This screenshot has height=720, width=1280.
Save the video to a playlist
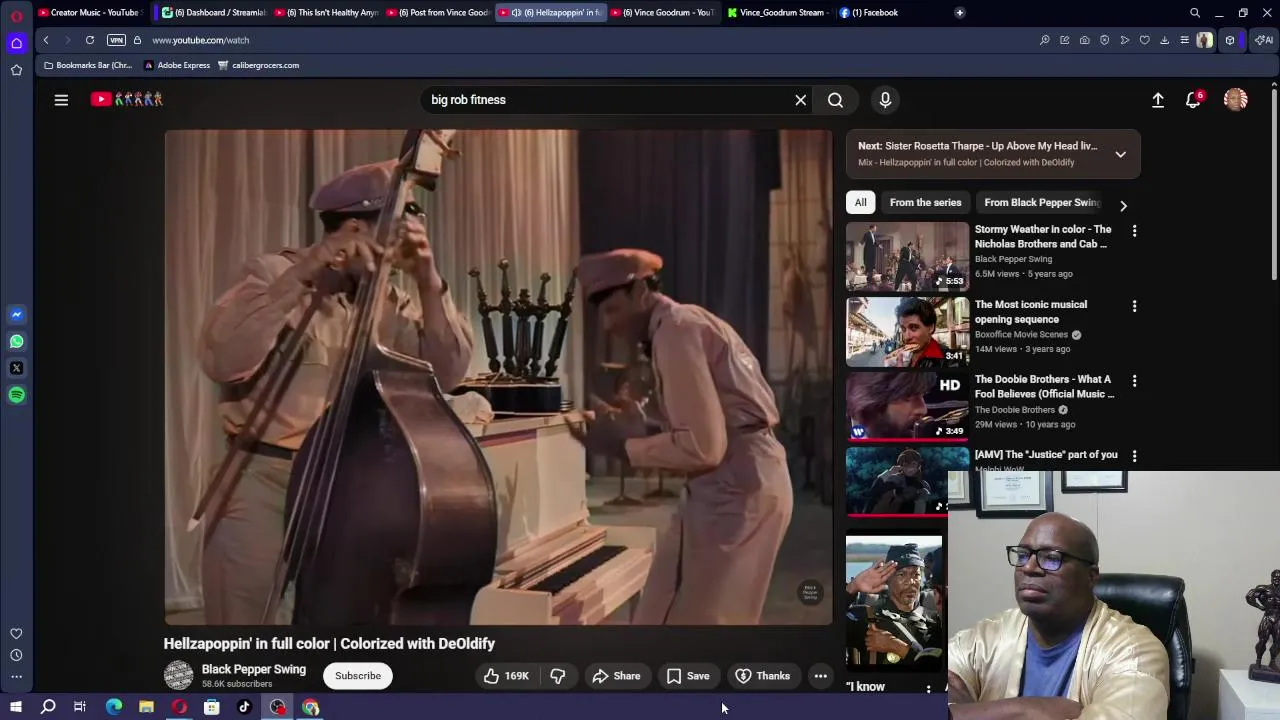(x=688, y=676)
